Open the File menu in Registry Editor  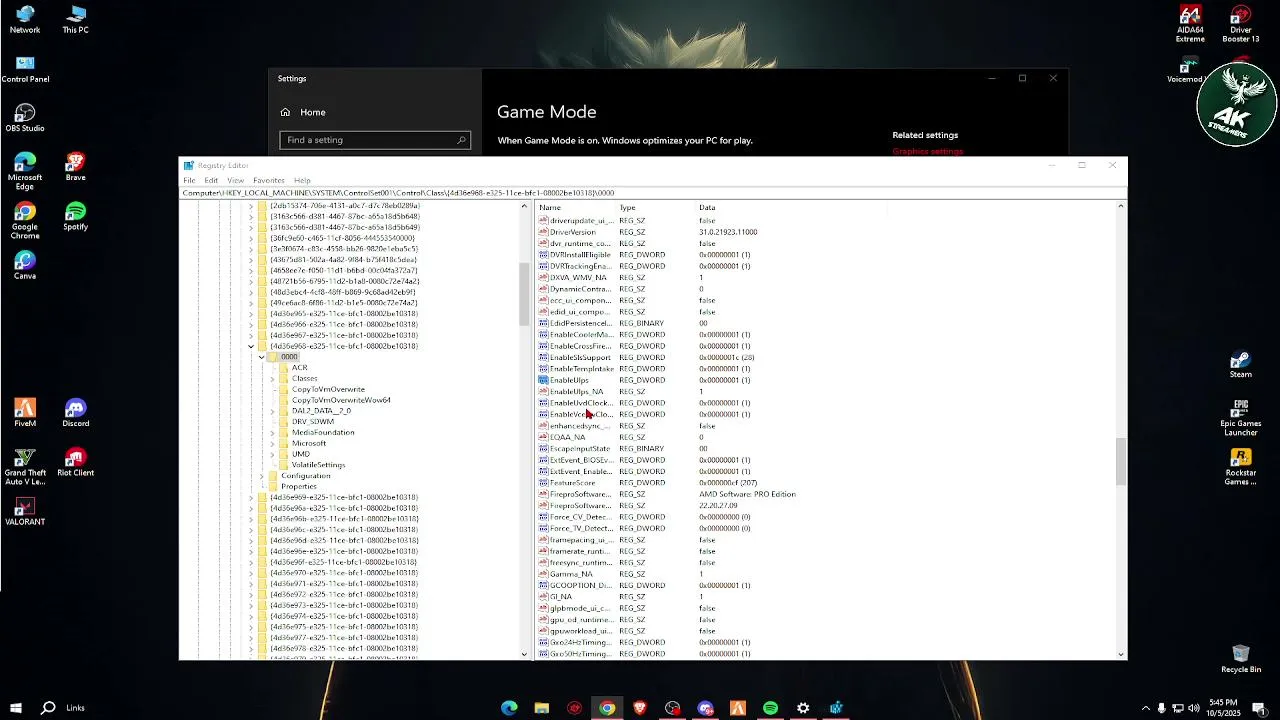tap(189, 180)
